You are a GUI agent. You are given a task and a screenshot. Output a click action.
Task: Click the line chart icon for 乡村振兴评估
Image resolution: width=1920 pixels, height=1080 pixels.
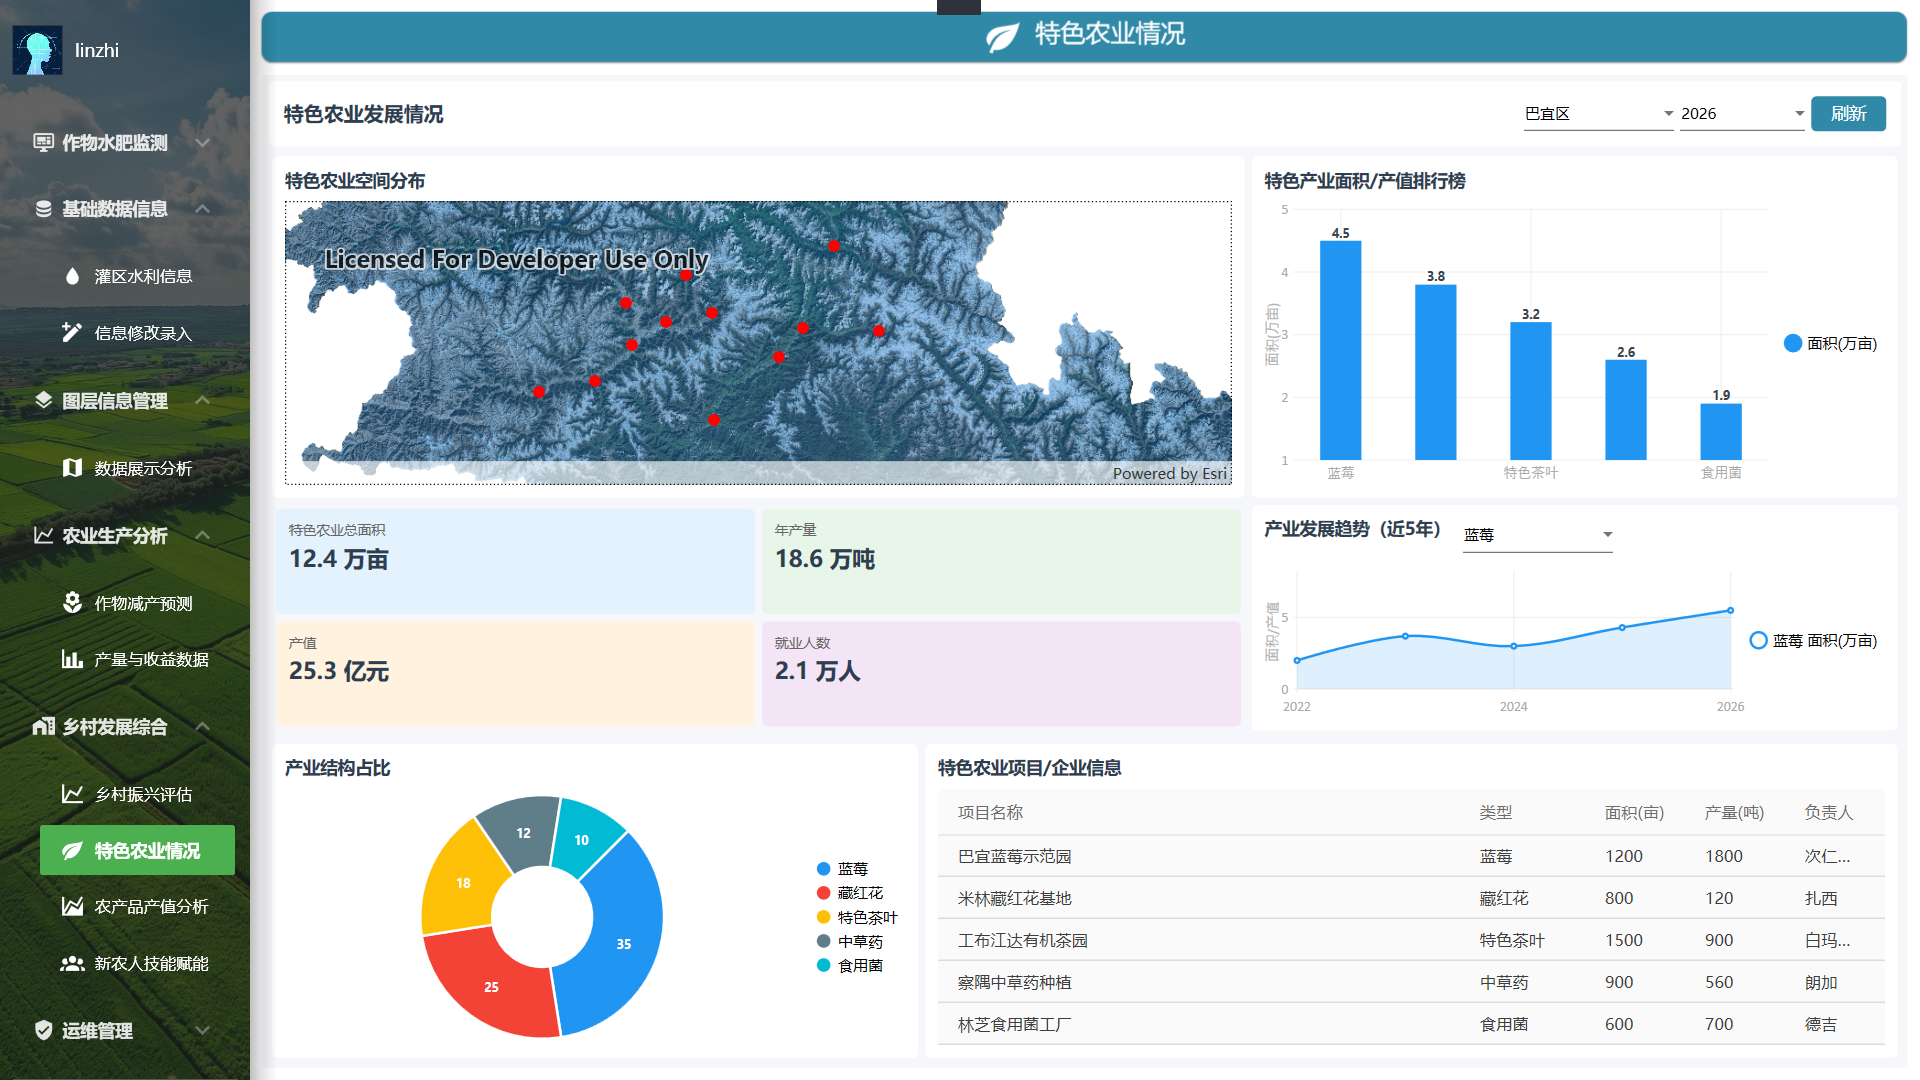point(72,794)
